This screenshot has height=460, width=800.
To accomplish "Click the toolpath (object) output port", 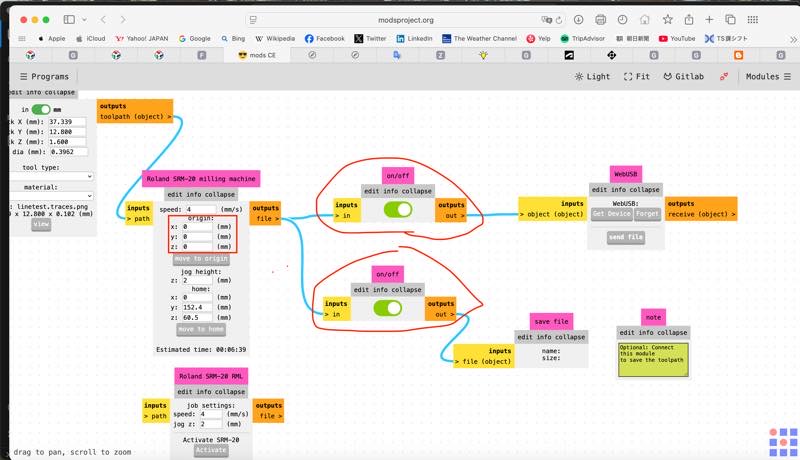I will coord(135,117).
